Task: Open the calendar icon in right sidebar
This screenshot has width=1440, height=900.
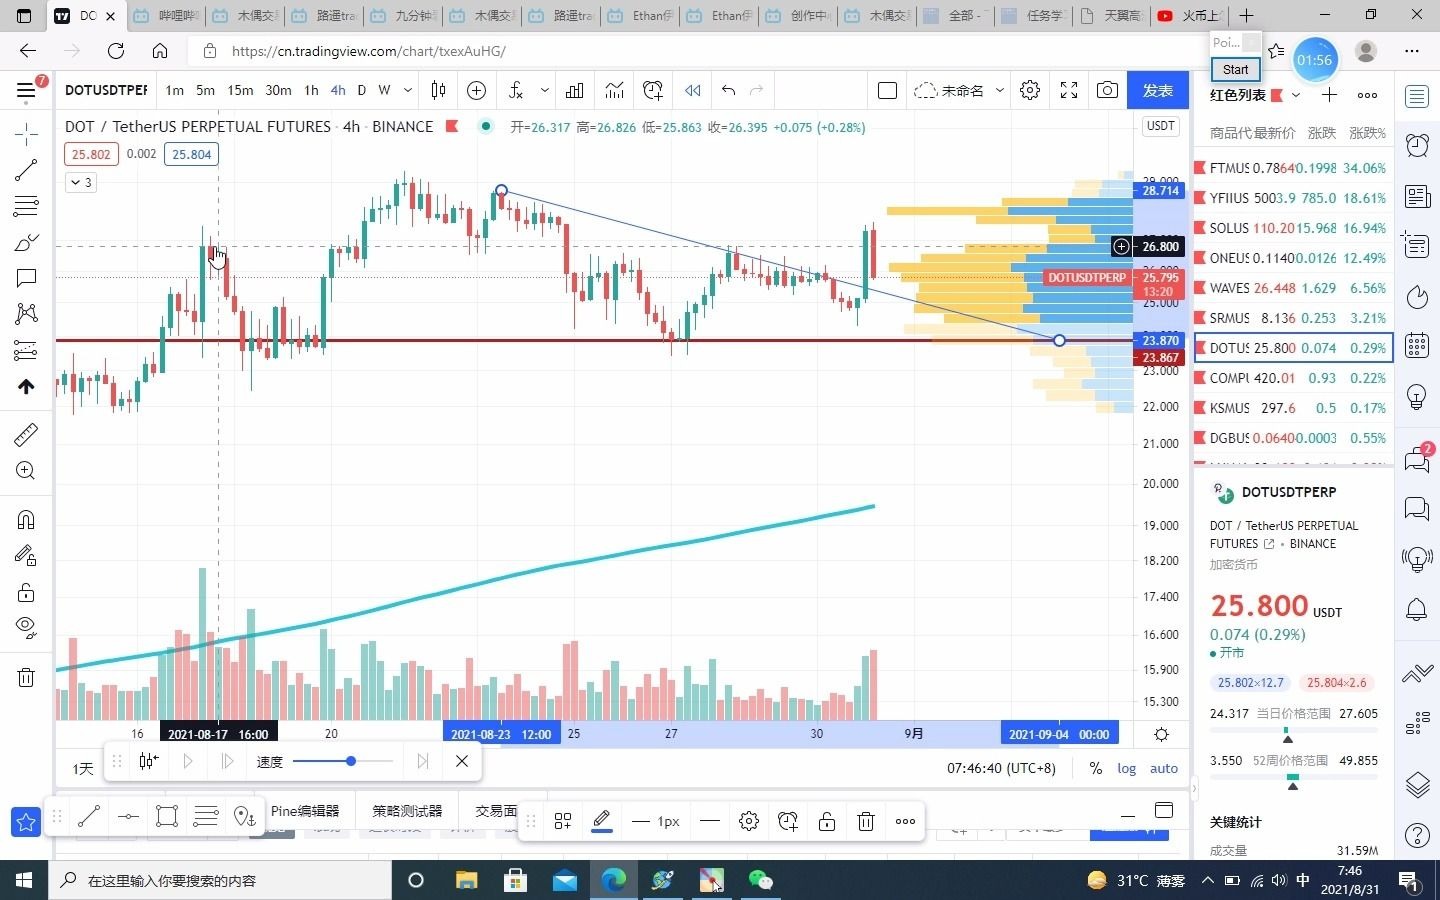Action: click(x=1417, y=345)
